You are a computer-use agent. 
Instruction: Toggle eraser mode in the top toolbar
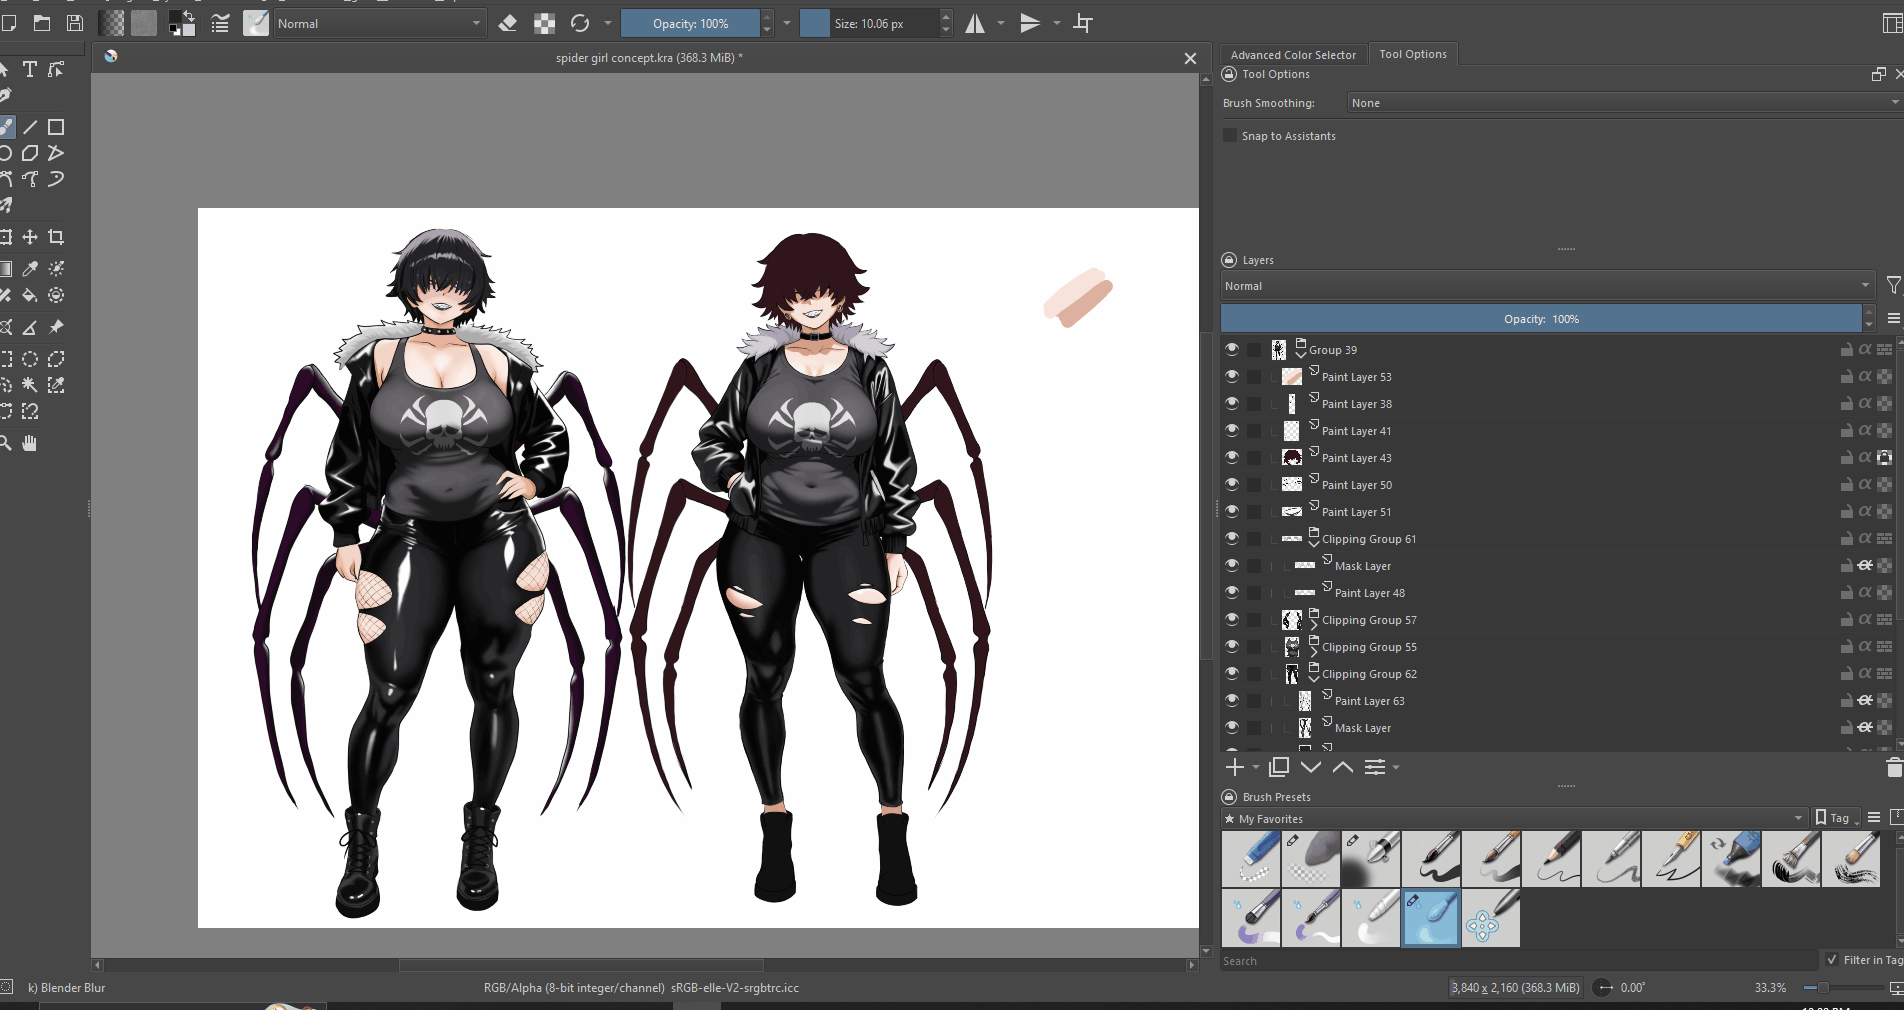pos(508,23)
